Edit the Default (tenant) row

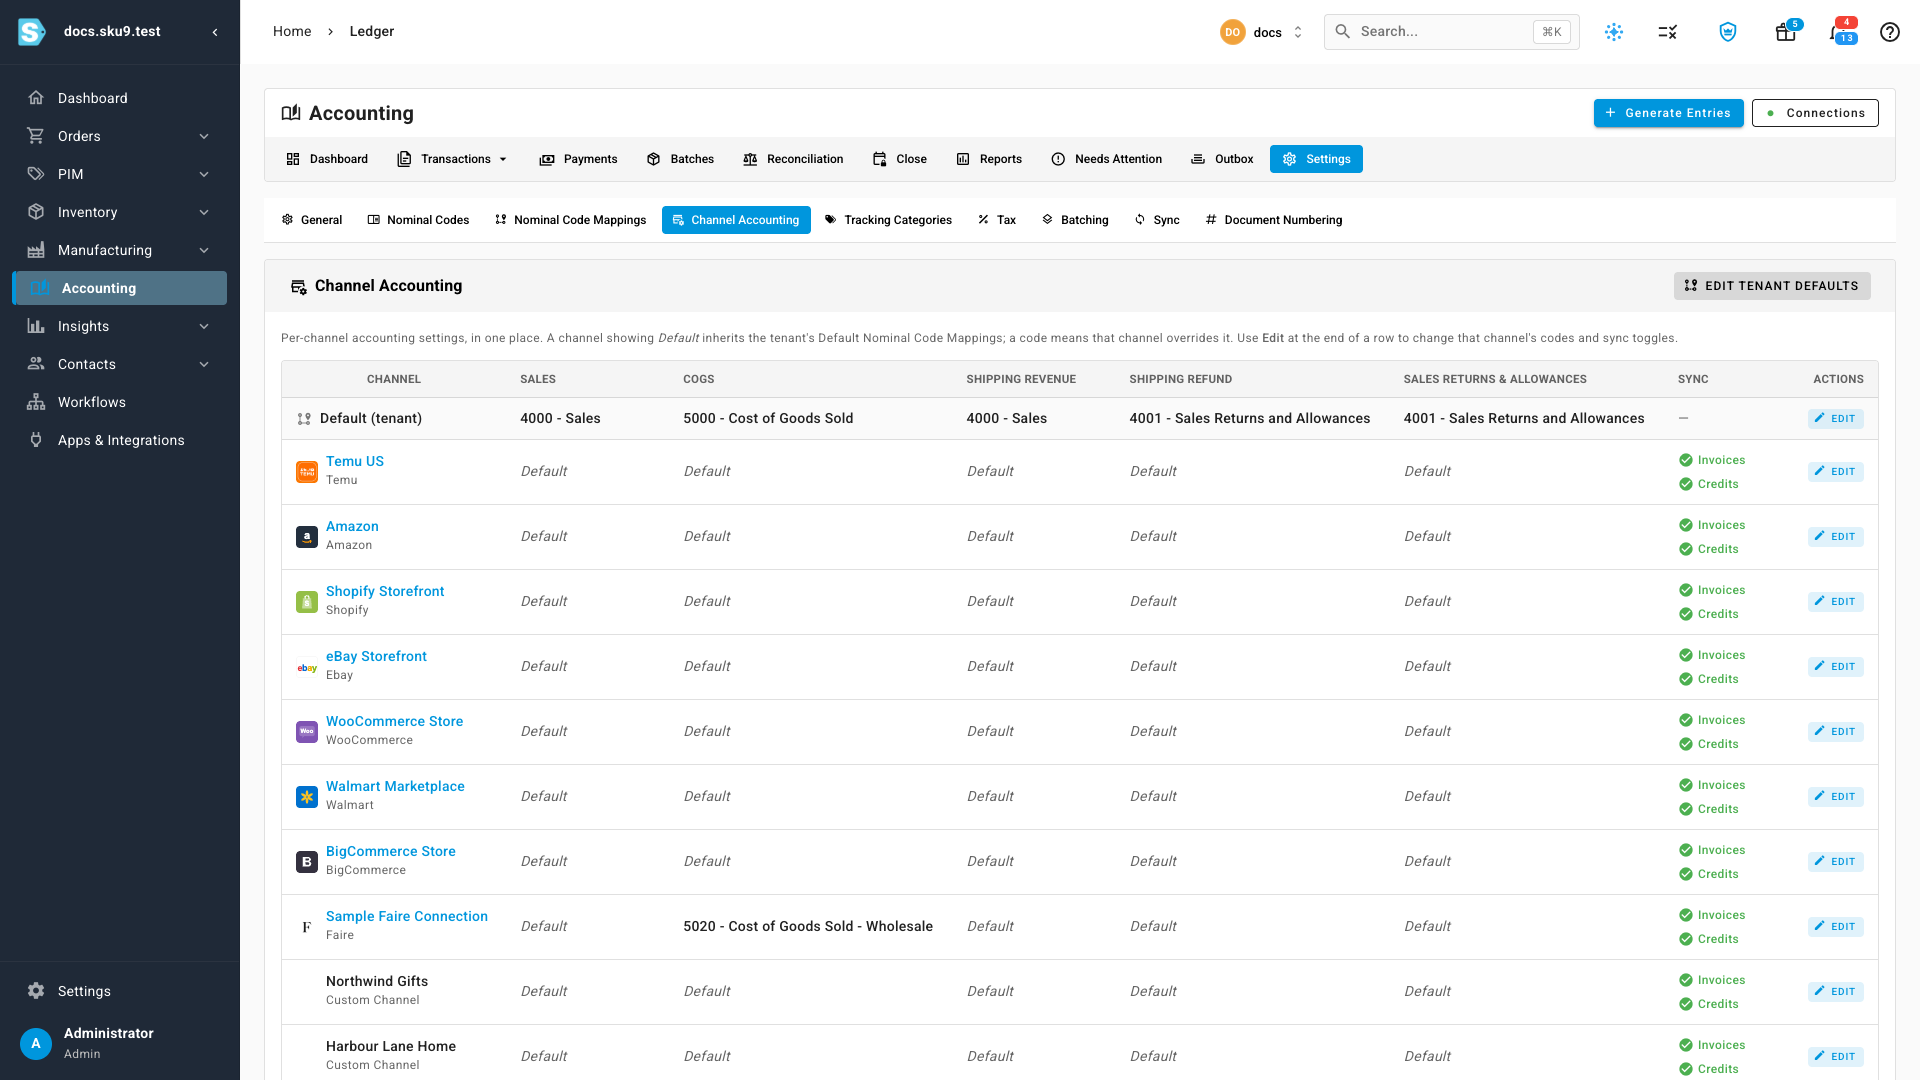coord(1835,419)
